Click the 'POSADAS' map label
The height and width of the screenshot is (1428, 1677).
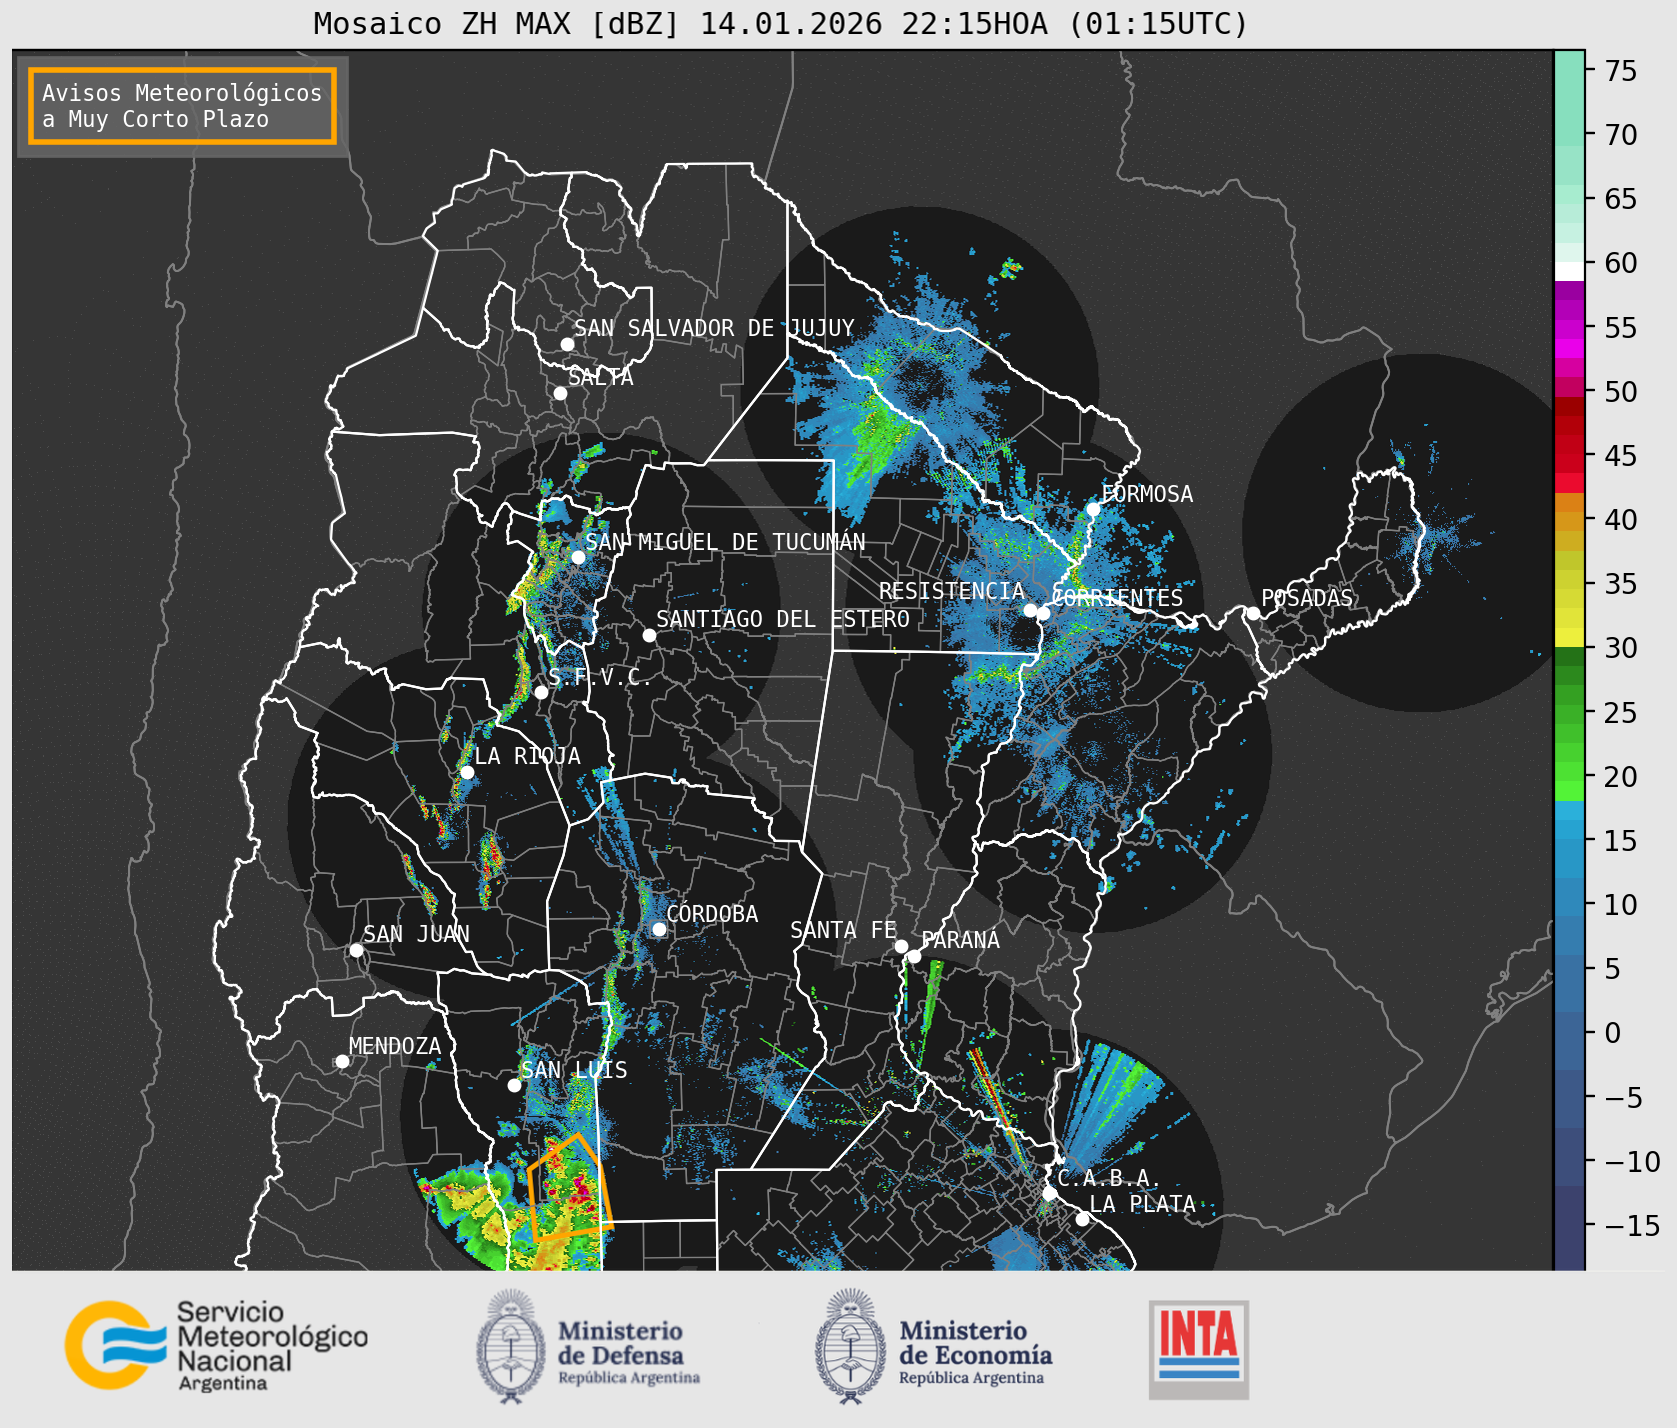1307,598
